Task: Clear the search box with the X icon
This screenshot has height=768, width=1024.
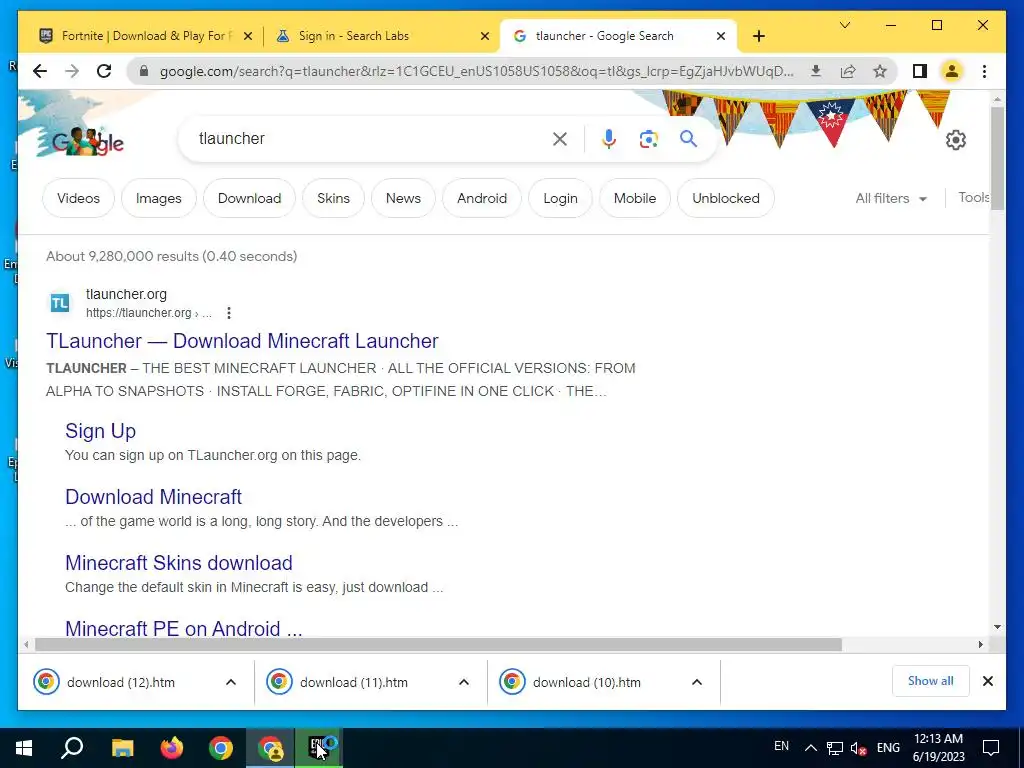Action: click(x=560, y=138)
